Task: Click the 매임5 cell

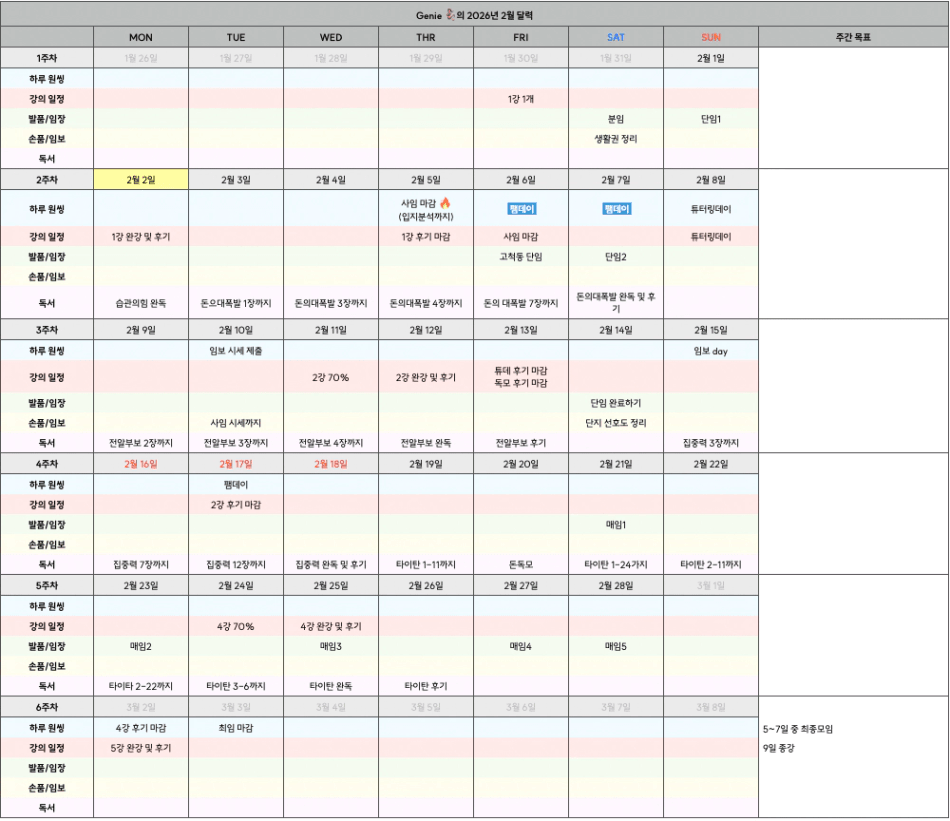Action: [x=616, y=646]
